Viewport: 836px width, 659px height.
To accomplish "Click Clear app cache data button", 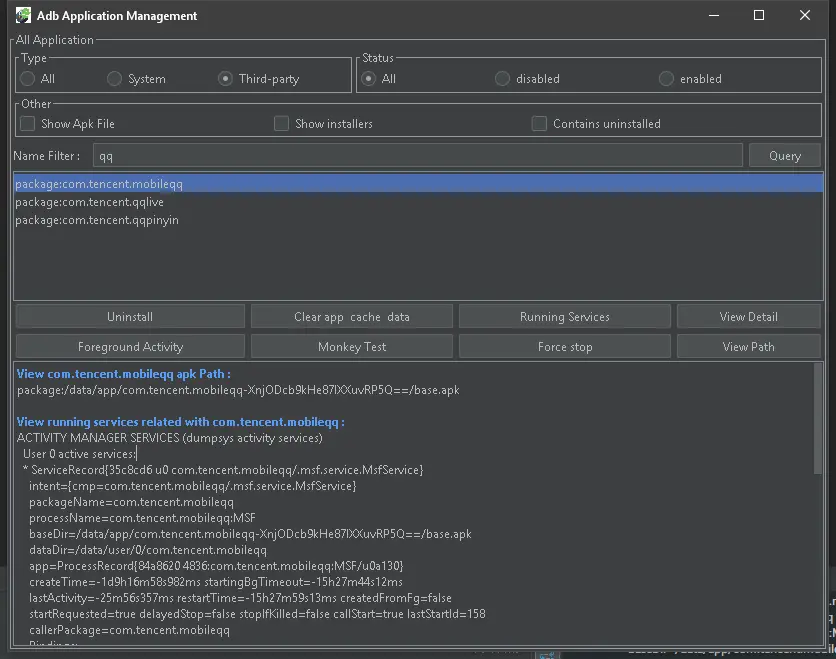I will point(352,317).
